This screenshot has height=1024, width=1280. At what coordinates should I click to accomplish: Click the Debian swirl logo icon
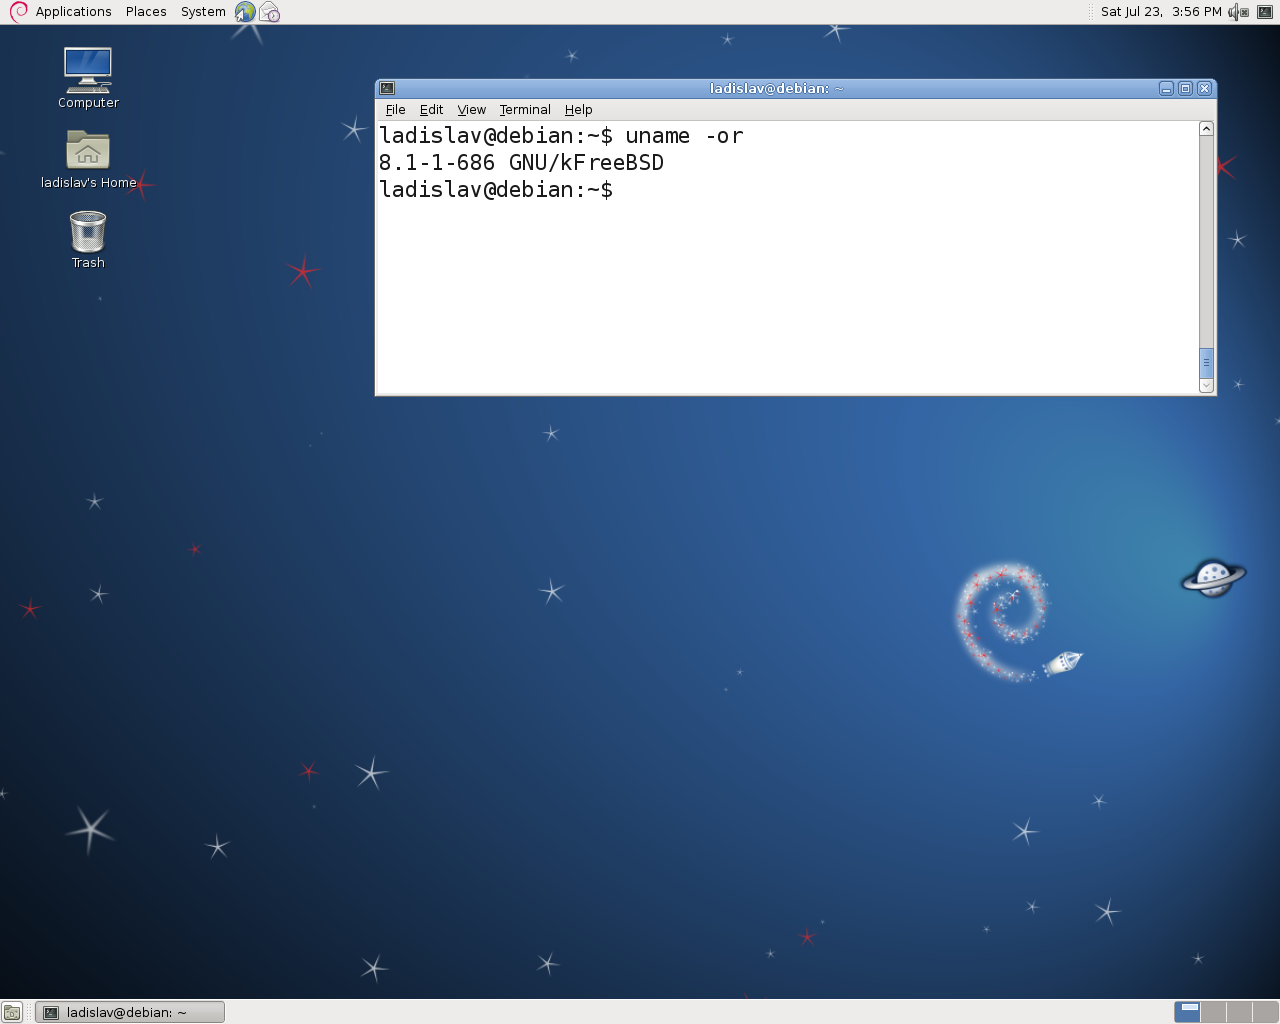coord(18,12)
